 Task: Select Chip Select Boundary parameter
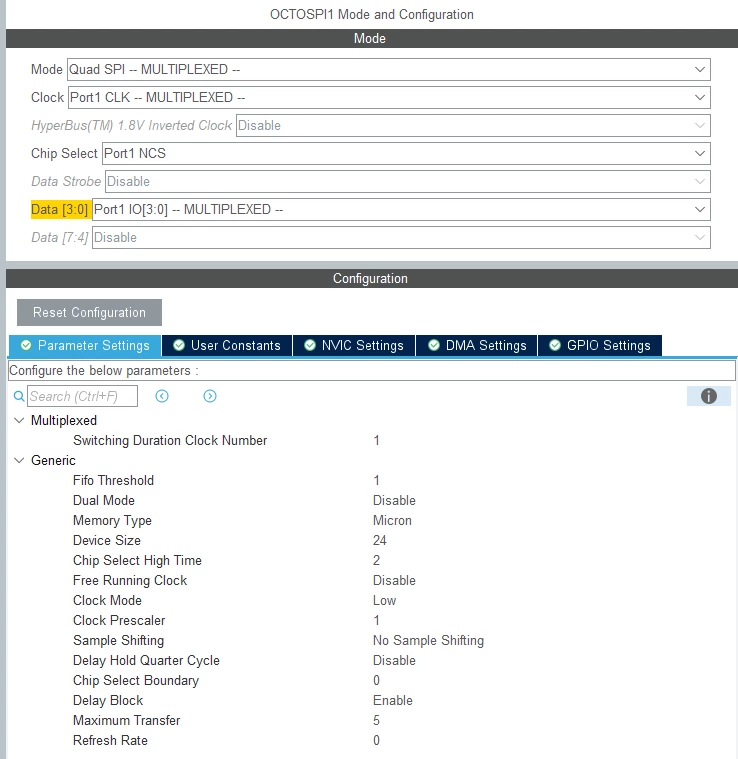pos(136,681)
